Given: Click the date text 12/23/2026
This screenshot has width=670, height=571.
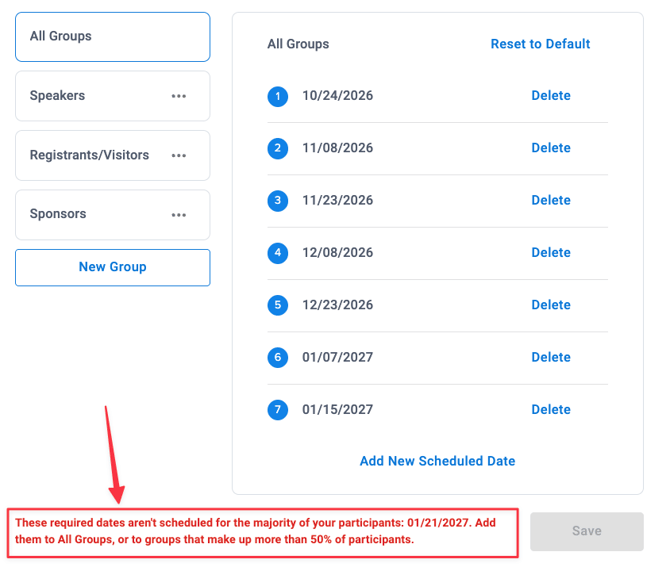Looking at the screenshot, I should [338, 305].
